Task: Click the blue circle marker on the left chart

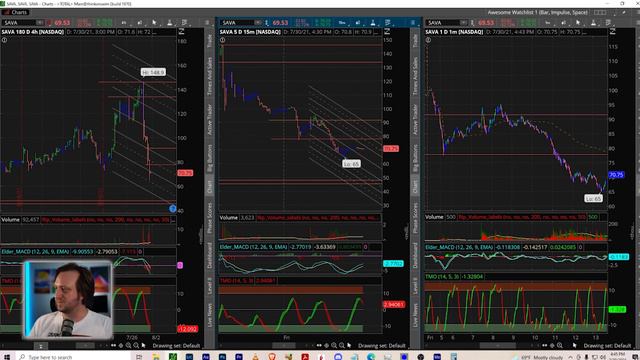Action: (173, 209)
